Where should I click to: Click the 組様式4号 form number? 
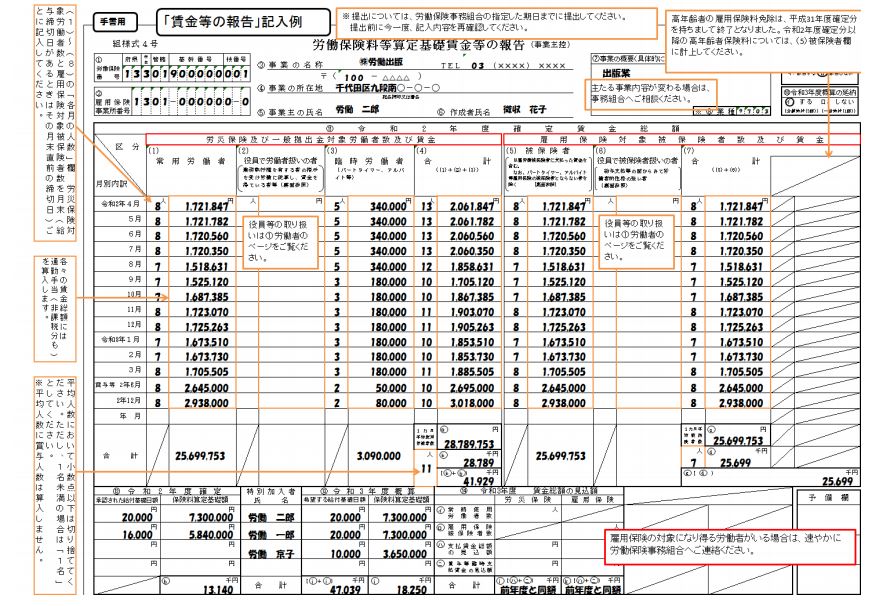point(135,43)
